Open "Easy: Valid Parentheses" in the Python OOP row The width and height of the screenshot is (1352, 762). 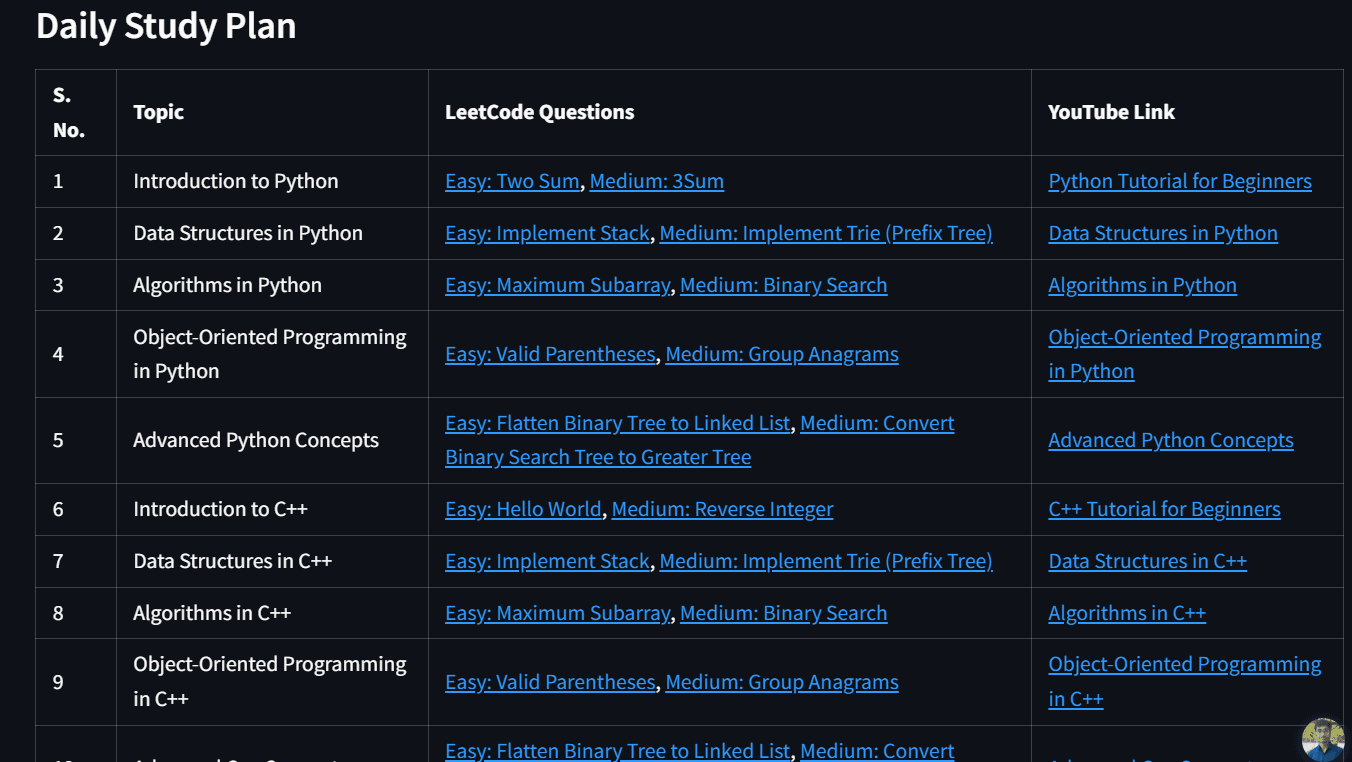pyautogui.click(x=550, y=354)
